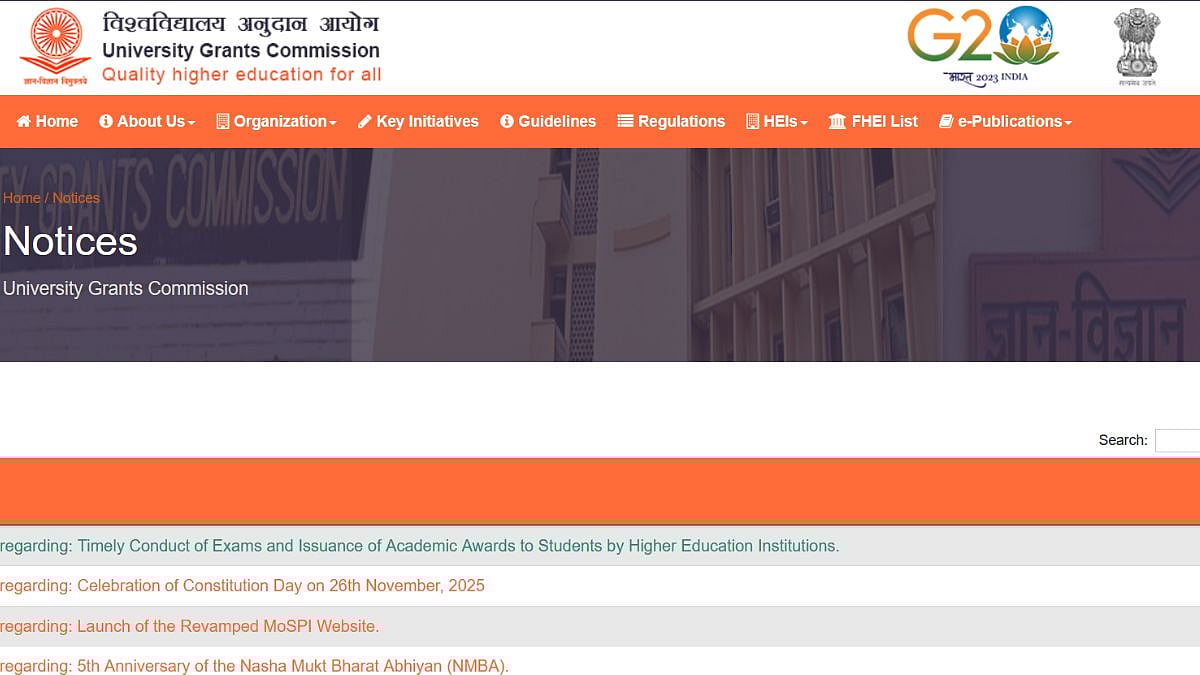Click the info icon beside Guidelines
This screenshot has width=1200, height=675.
(509, 121)
